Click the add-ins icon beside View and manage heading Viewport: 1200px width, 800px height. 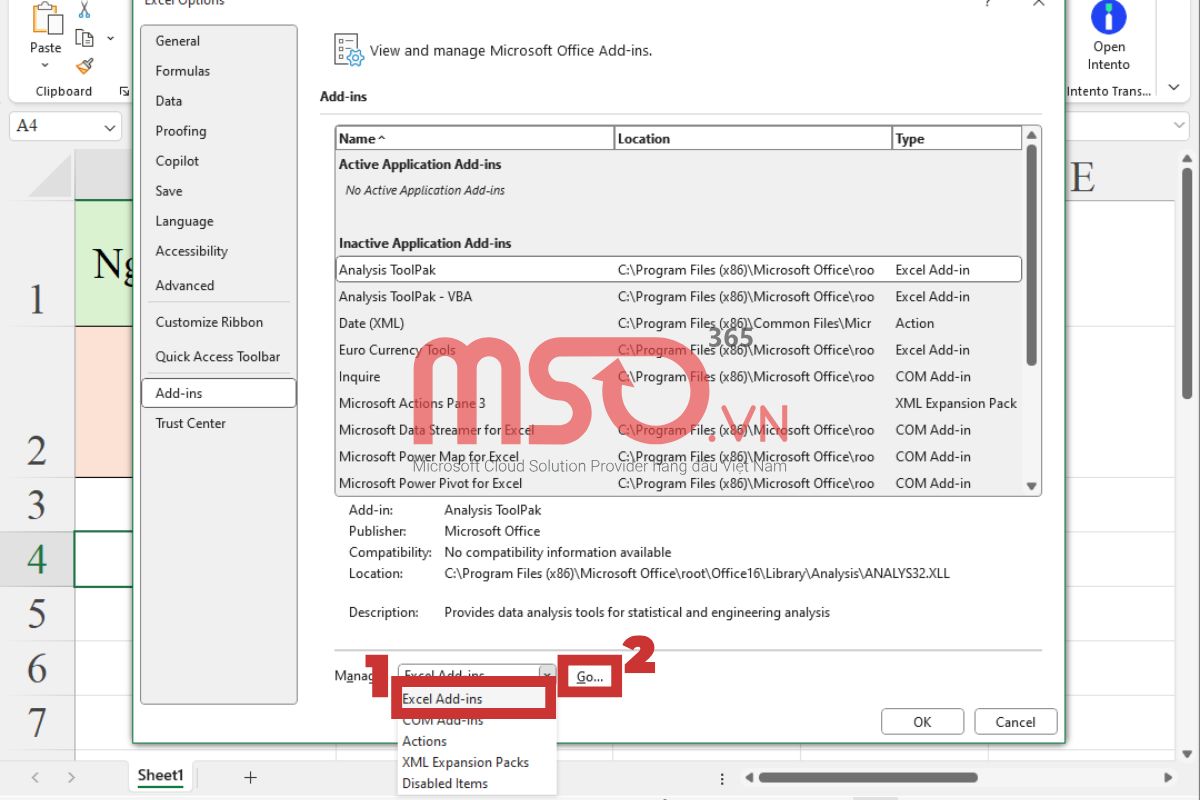[x=349, y=50]
